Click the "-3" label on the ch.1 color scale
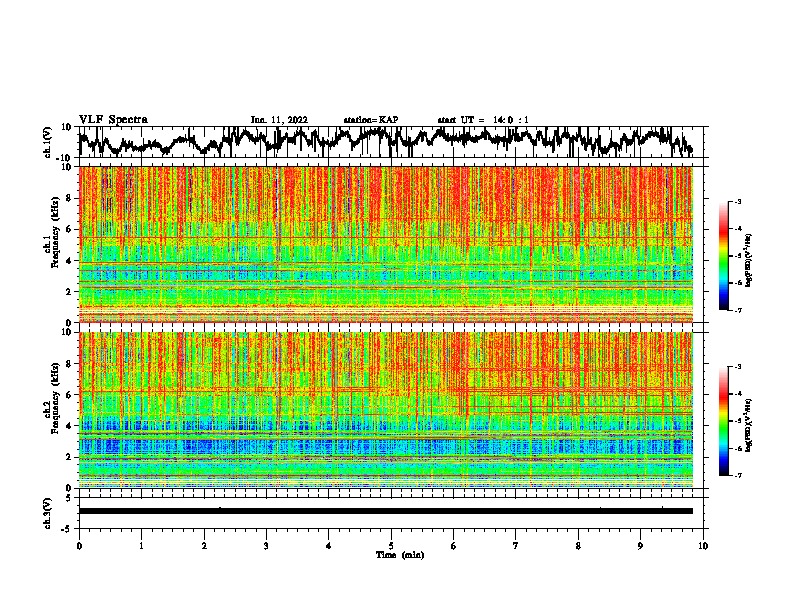792x612 pixels. pyautogui.click(x=738, y=202)
